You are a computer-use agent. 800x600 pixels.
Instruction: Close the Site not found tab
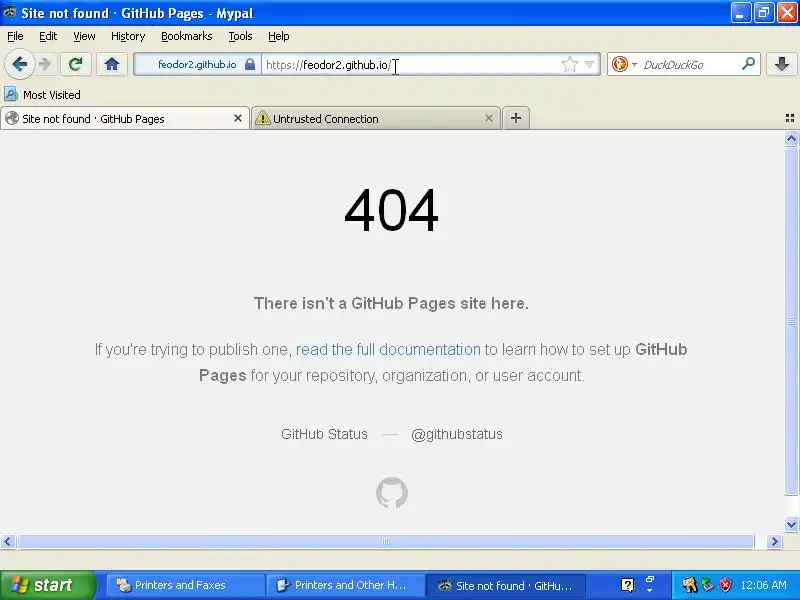coord(238,118)
